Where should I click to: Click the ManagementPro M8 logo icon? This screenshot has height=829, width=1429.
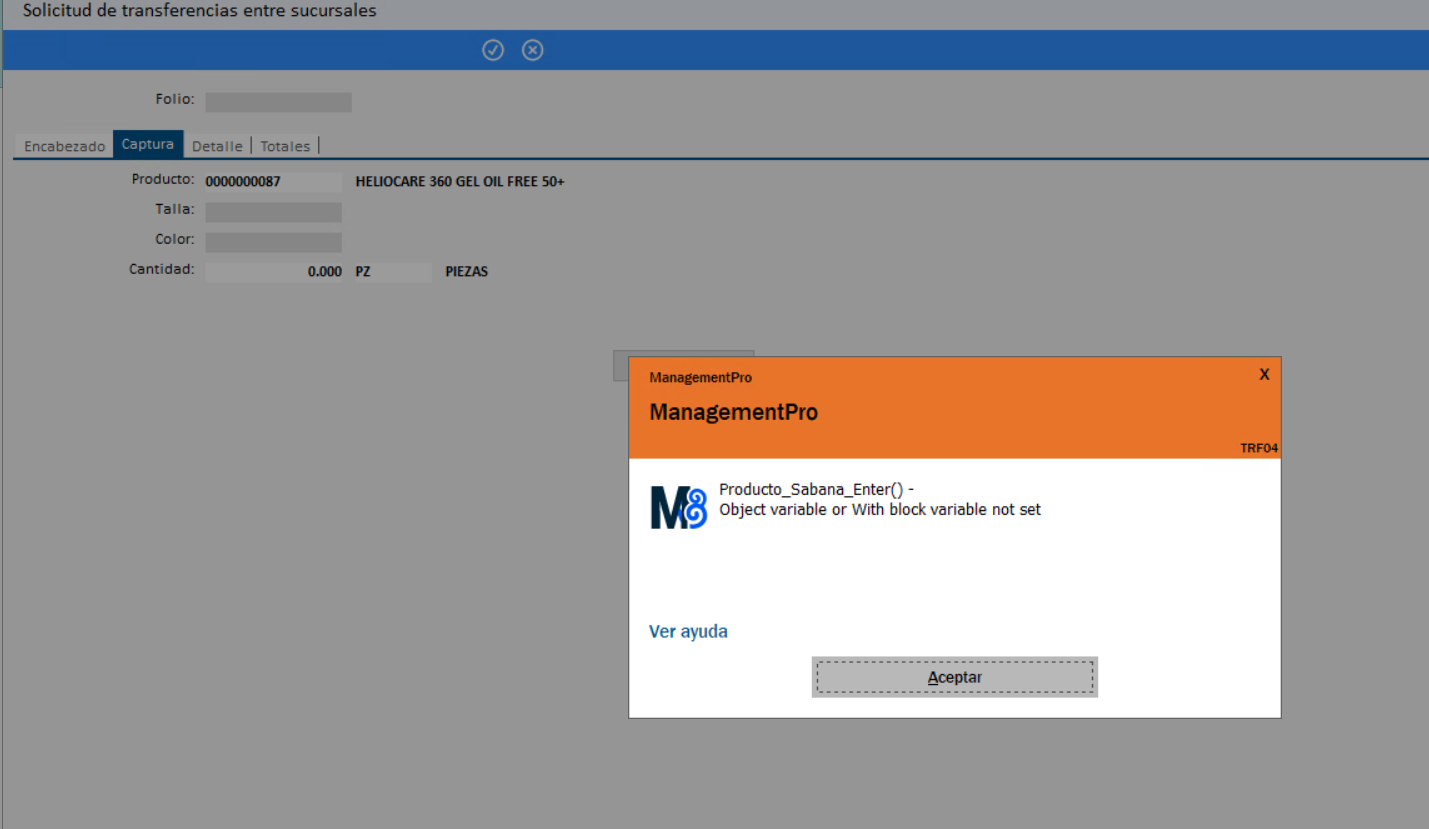click(678, 507)
